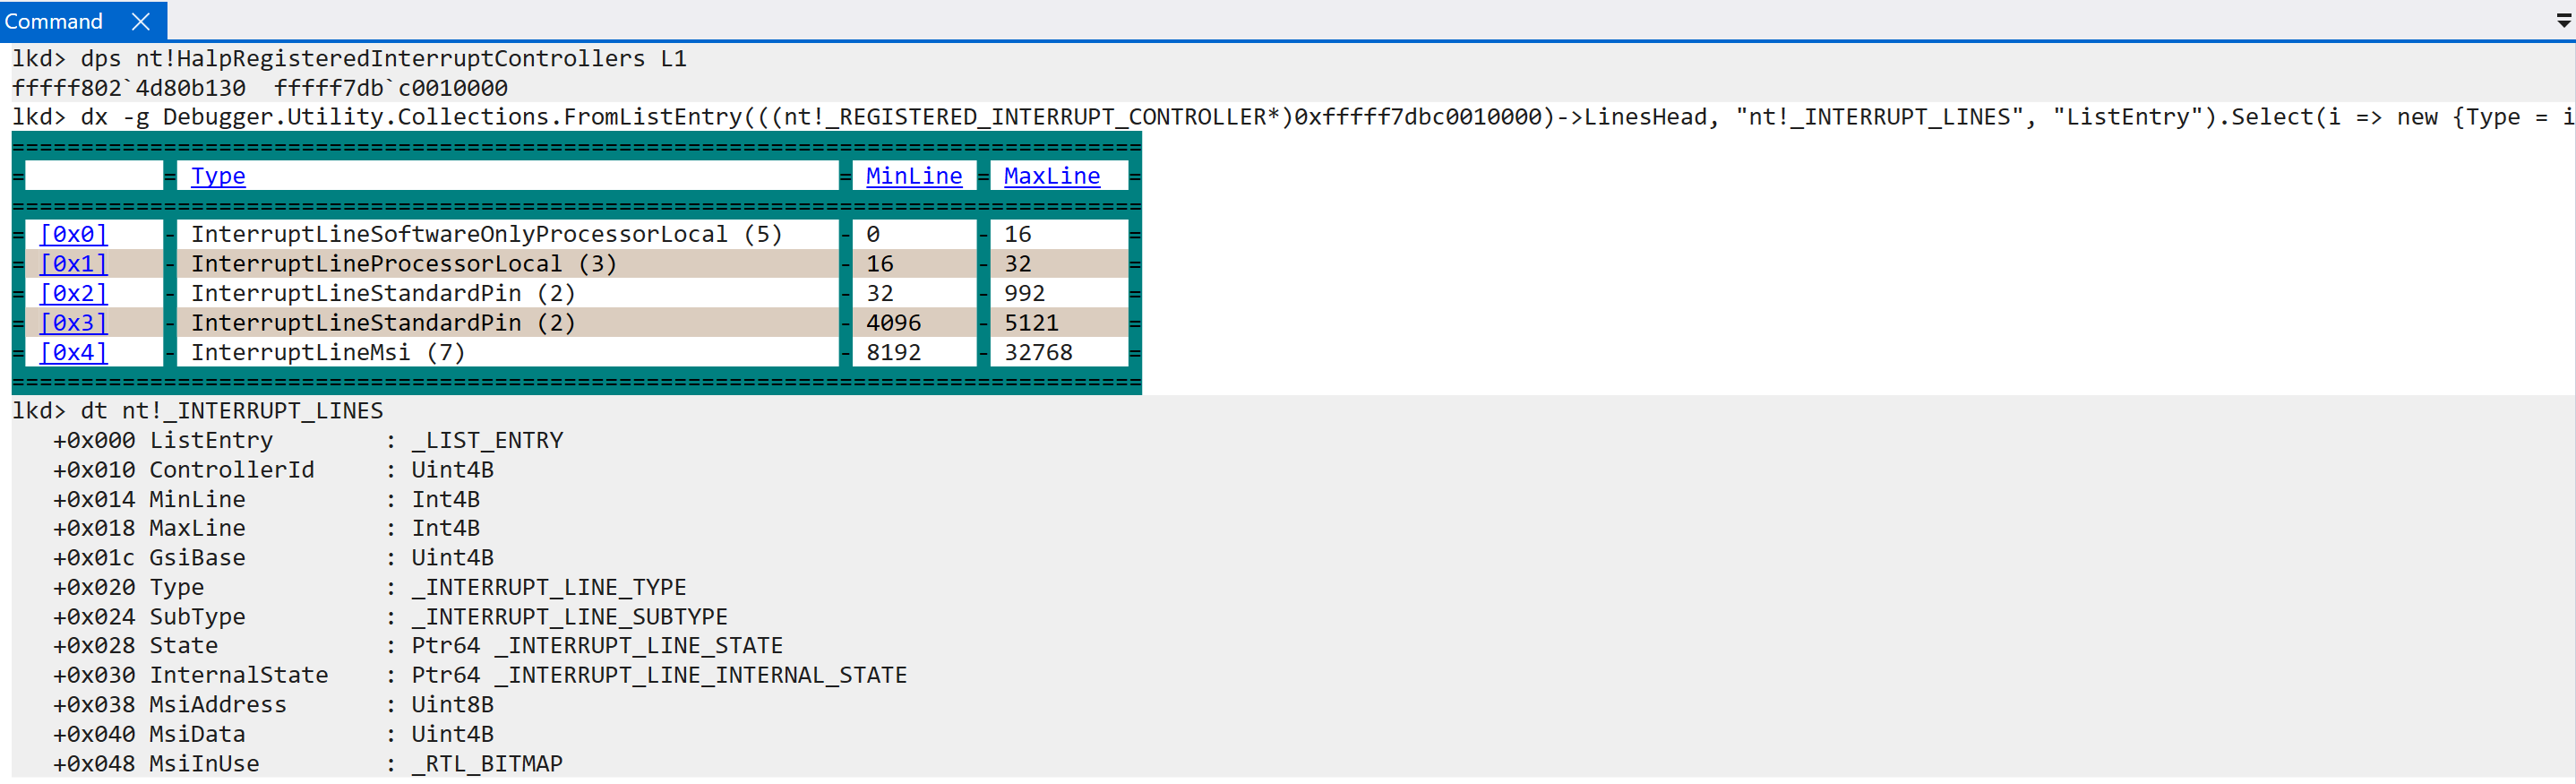Close the Command tab with the X
2576x784 pixels.
(141, 21)
